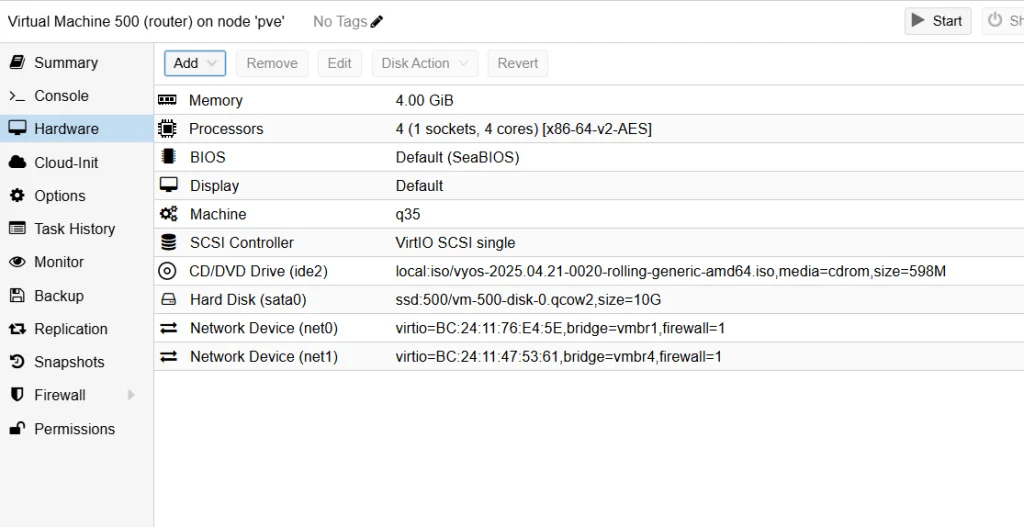This screenshot has width=1024, height=527.
Task: Go to the Replication tab
Action: tap(71, 329)
